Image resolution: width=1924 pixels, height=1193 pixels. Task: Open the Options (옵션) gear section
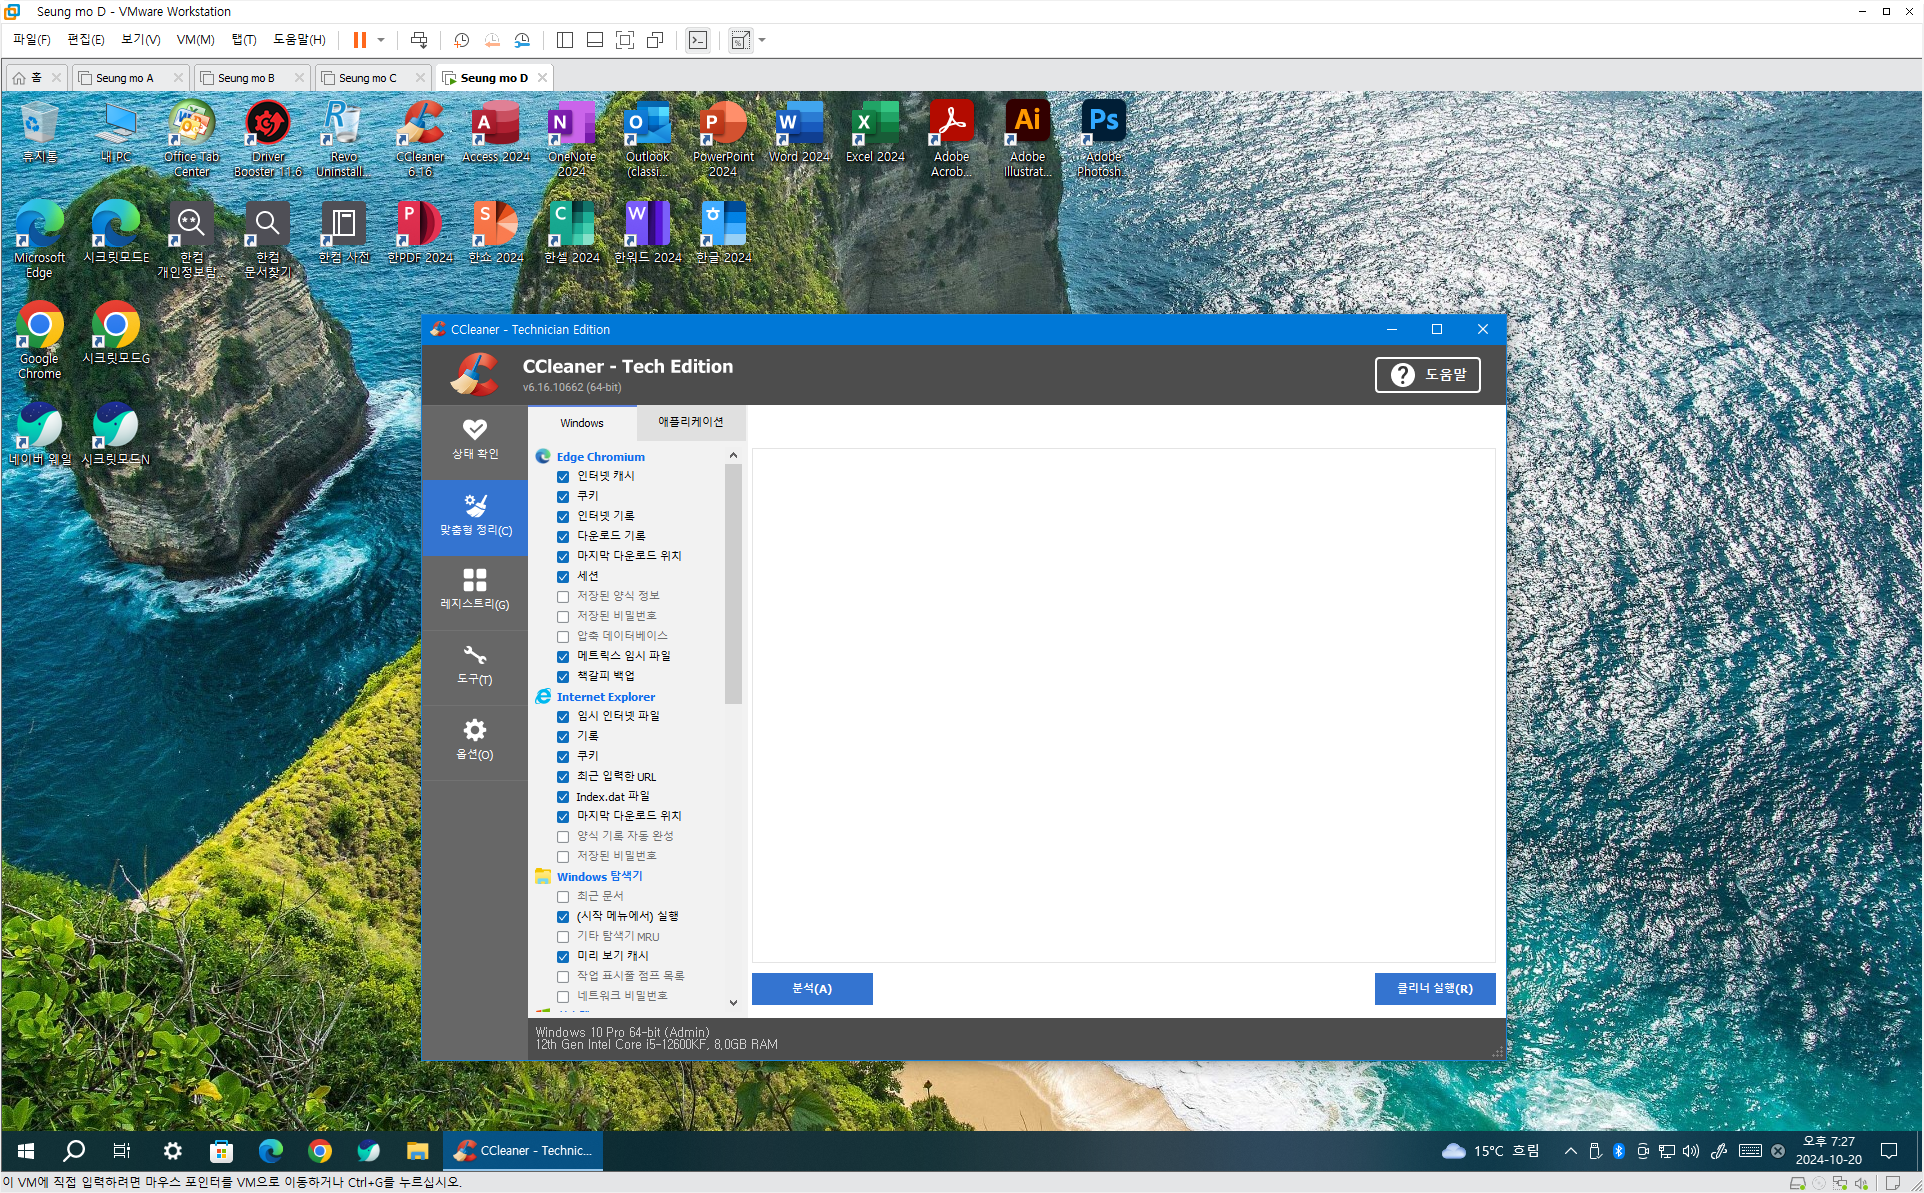[474, 740]
